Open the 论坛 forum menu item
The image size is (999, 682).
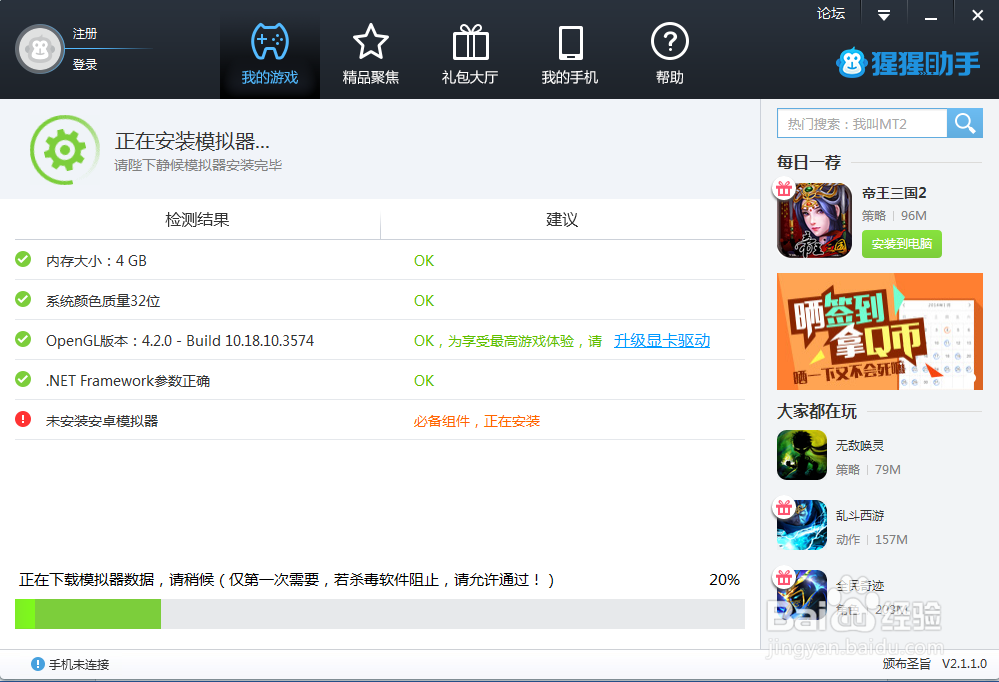coord(830,14)
